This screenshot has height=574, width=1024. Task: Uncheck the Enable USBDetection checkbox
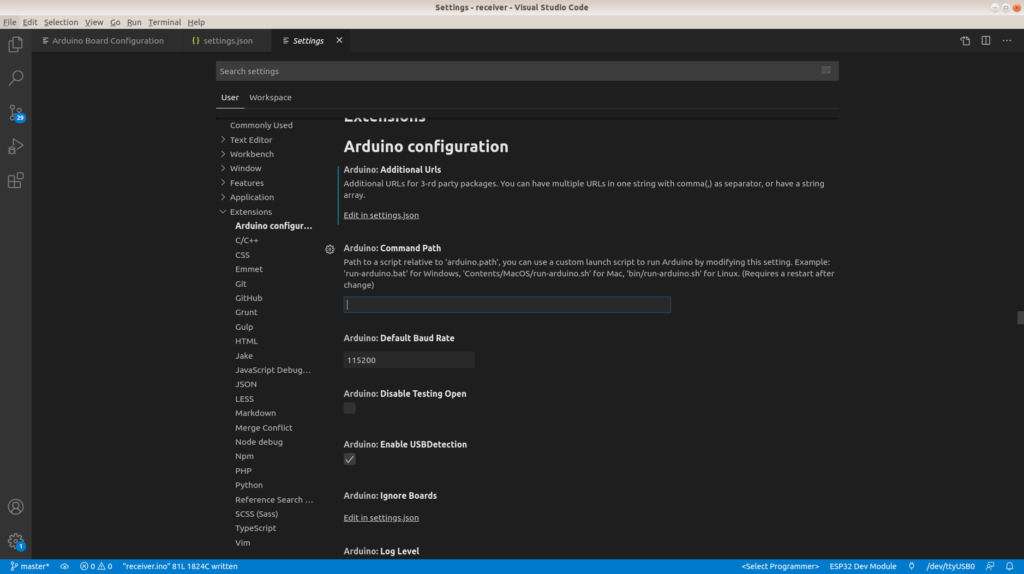350,459
